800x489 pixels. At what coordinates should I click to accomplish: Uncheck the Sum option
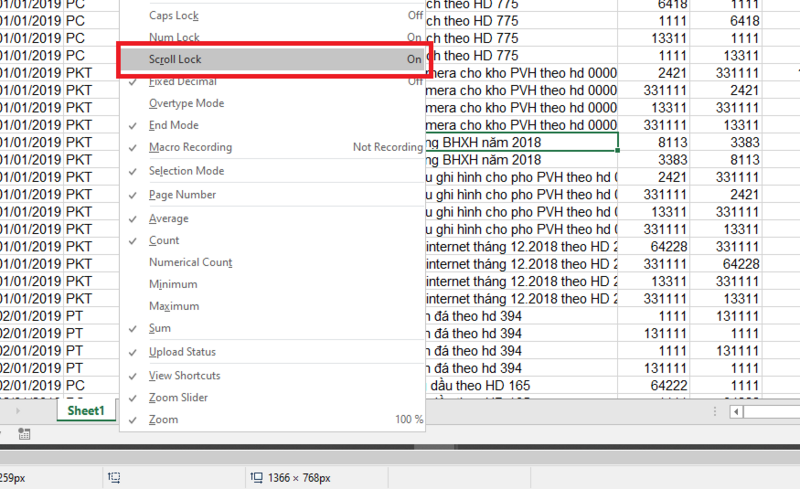point(272,328)
